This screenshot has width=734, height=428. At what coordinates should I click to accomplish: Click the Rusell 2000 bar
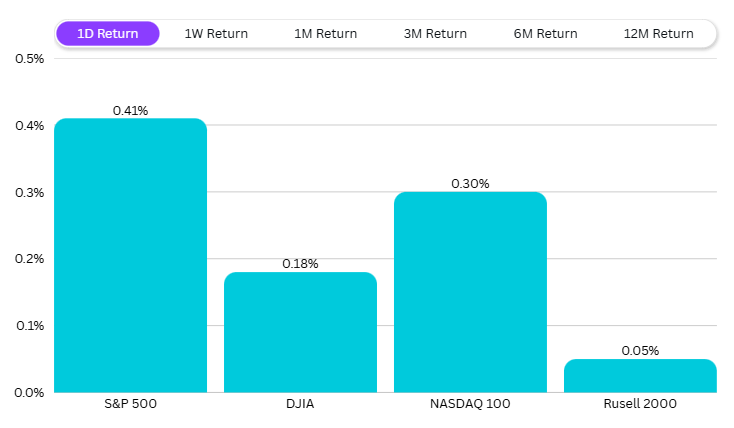coord(640,375)
